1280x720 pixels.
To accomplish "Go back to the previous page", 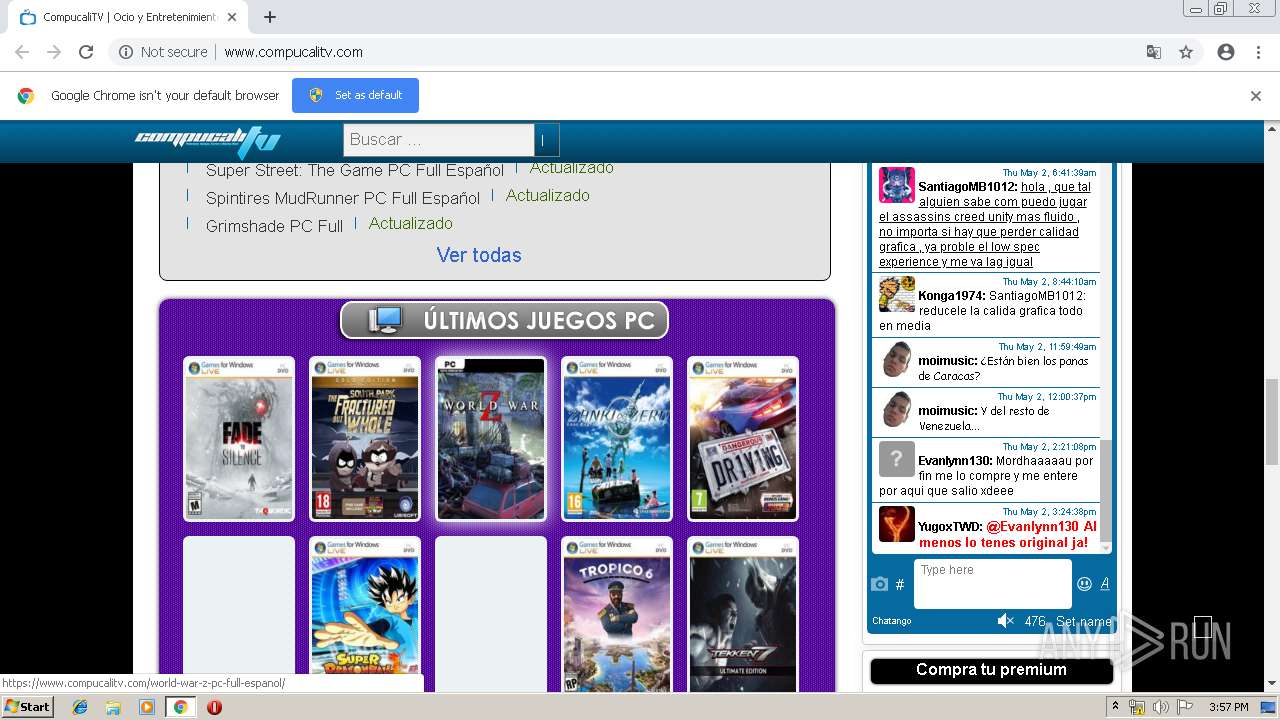I will (22, 52).
